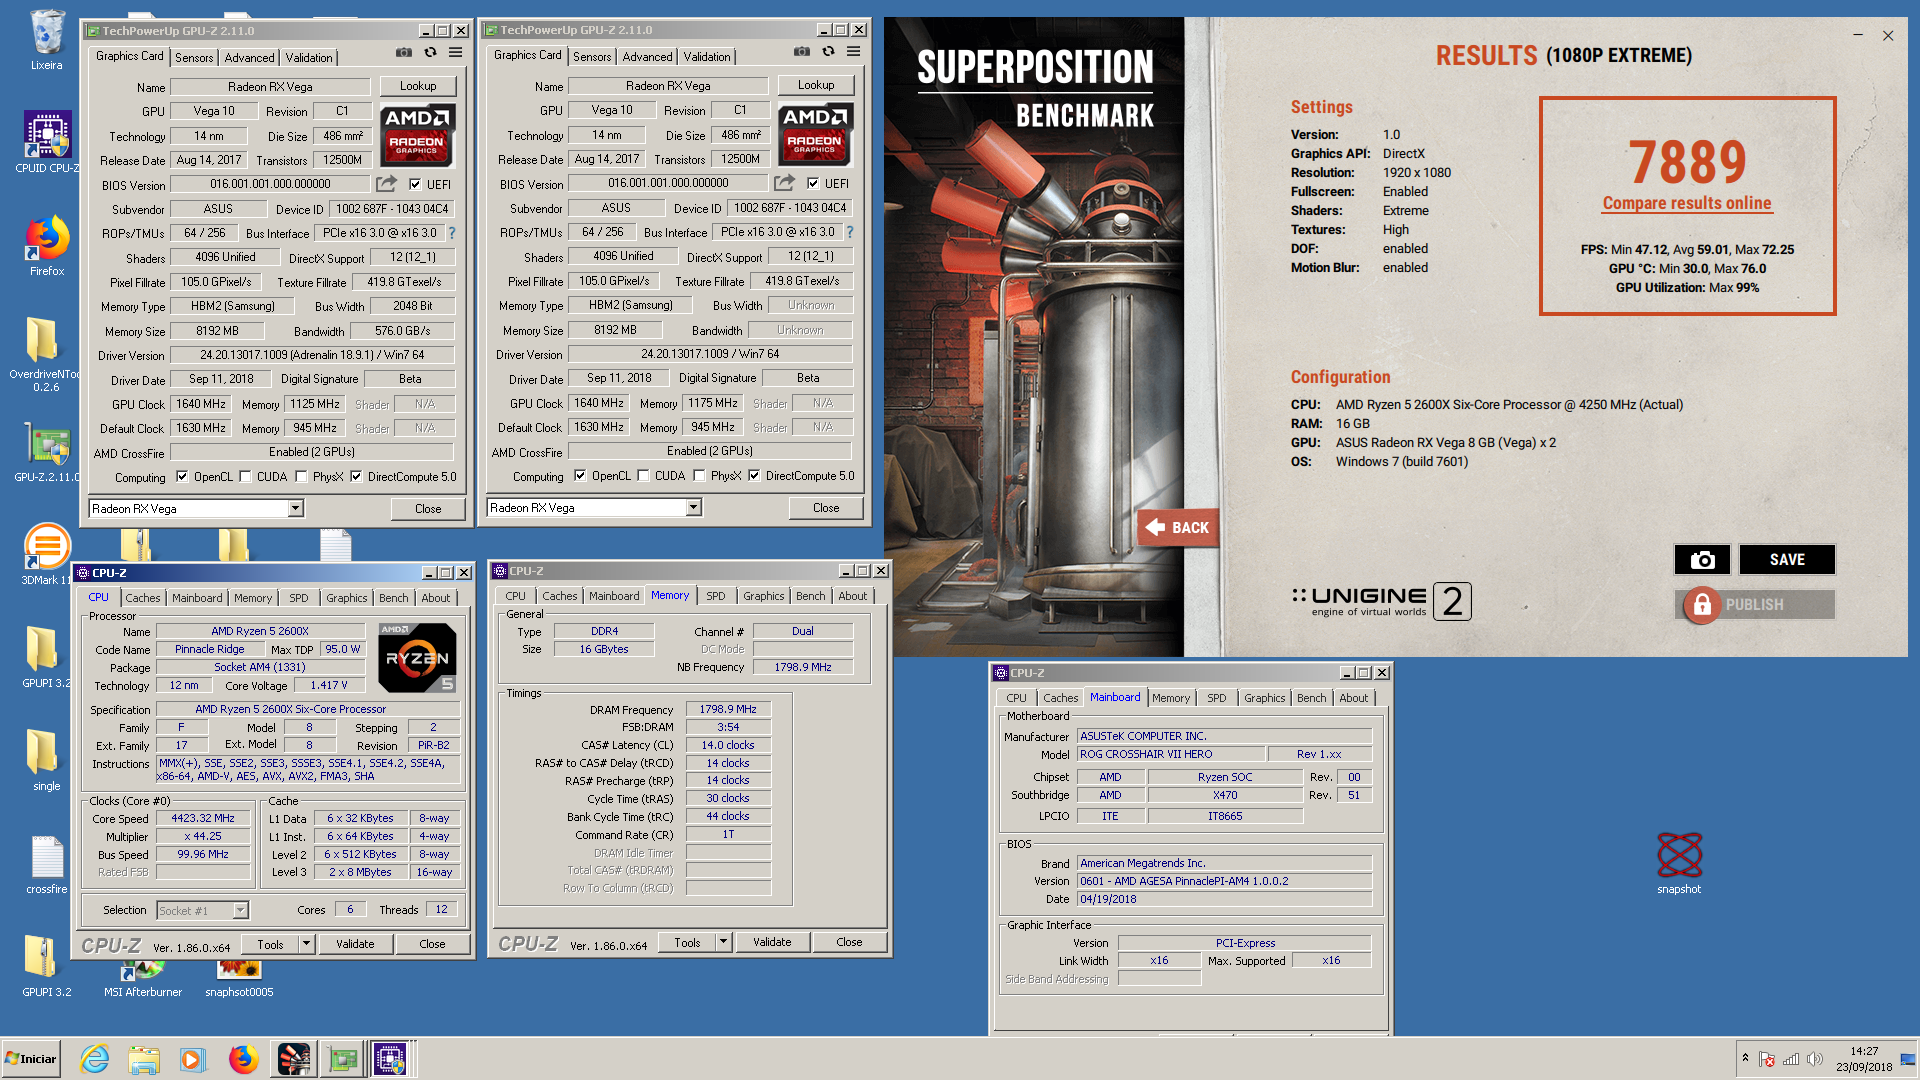Click Lookup button in left GPU-Z
1920x1080 pixels.
tap(418, 86)
